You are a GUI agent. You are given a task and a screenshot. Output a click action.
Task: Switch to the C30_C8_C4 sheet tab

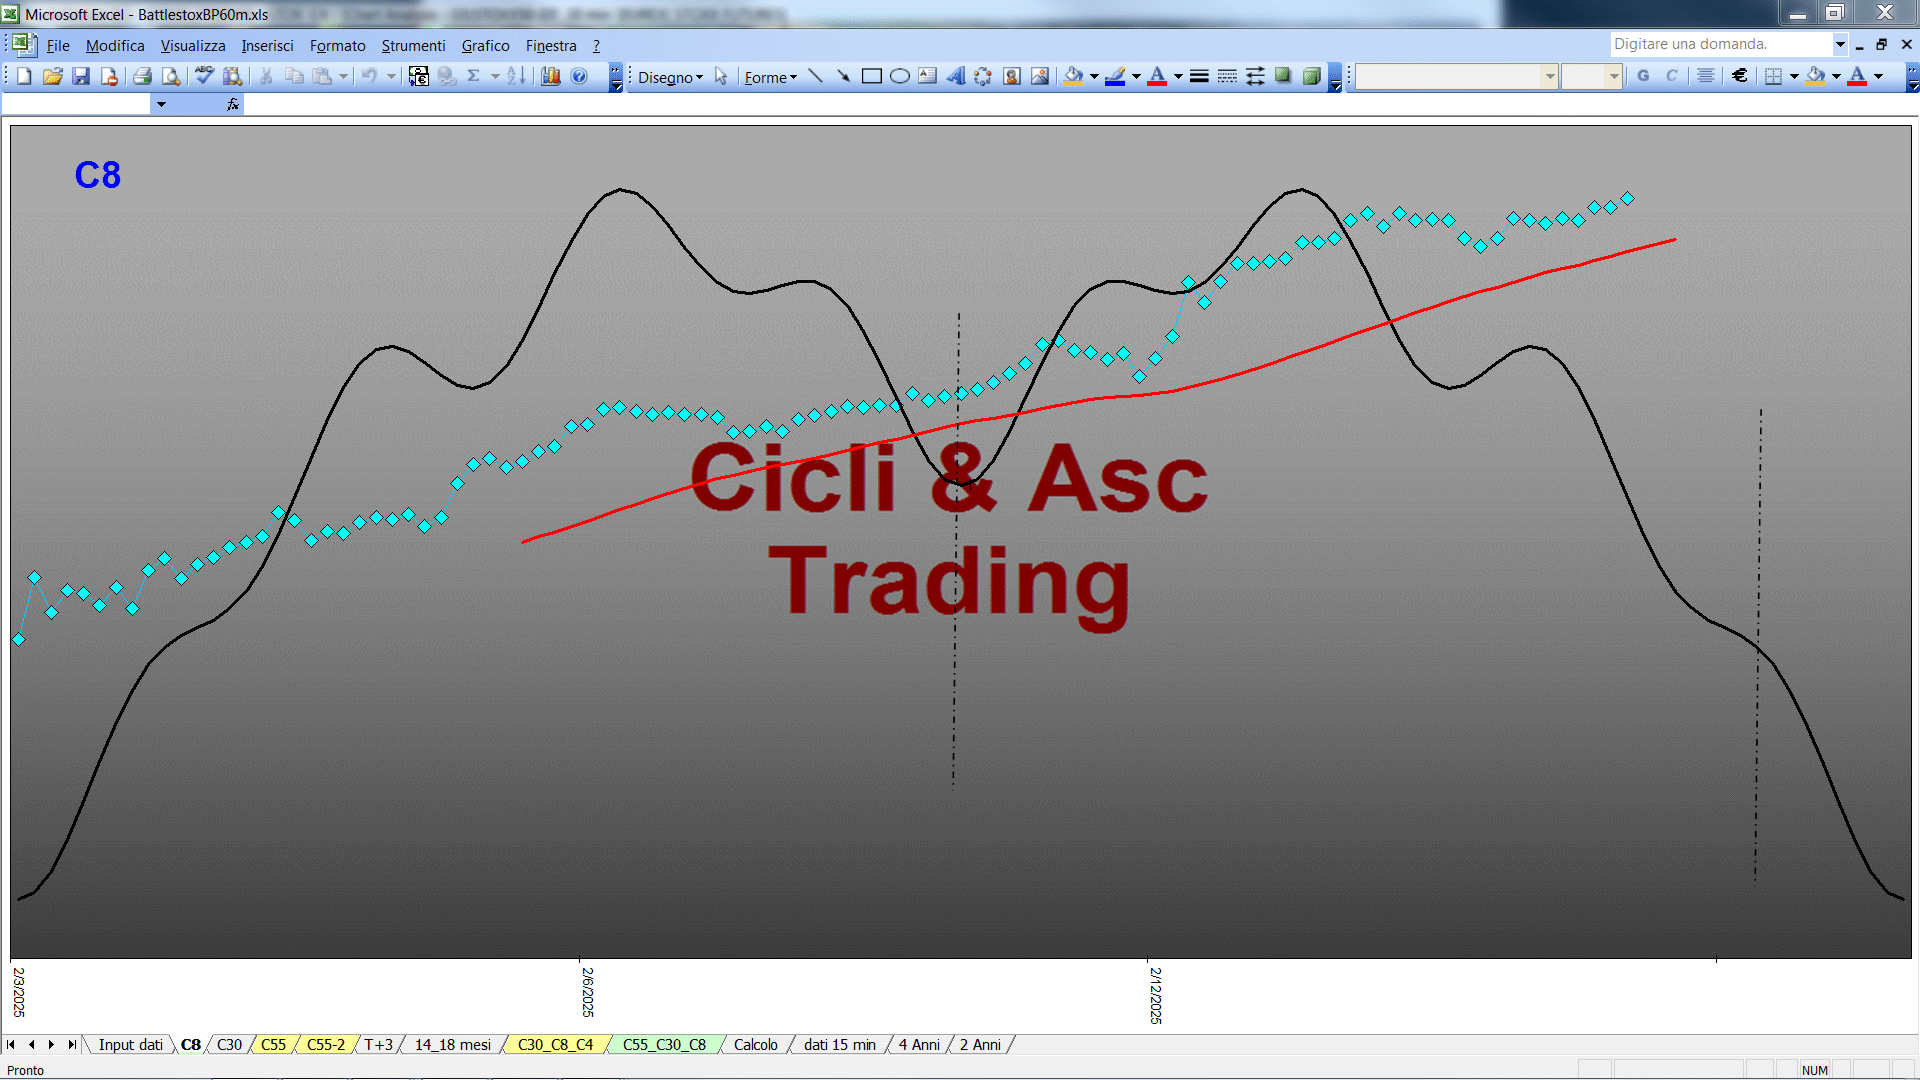pyautogui.click(x=555, y=1044)
